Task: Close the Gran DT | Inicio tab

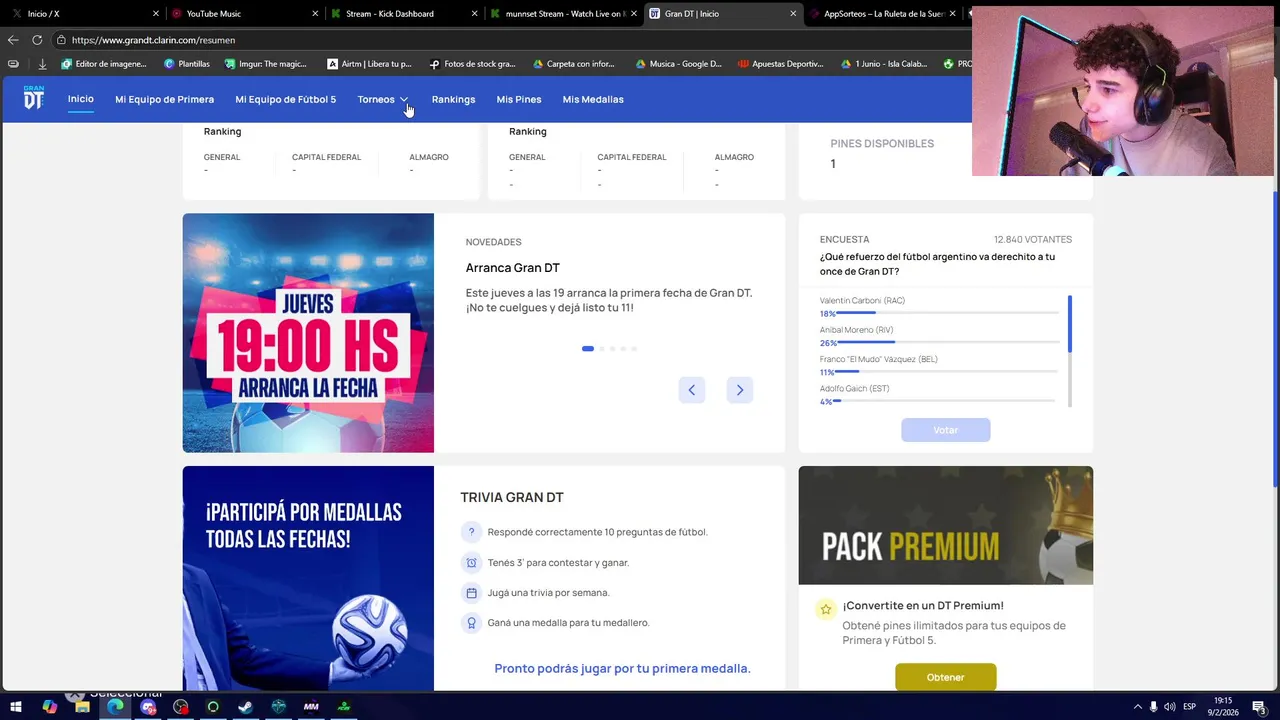Action: click(x=794, y=14)
